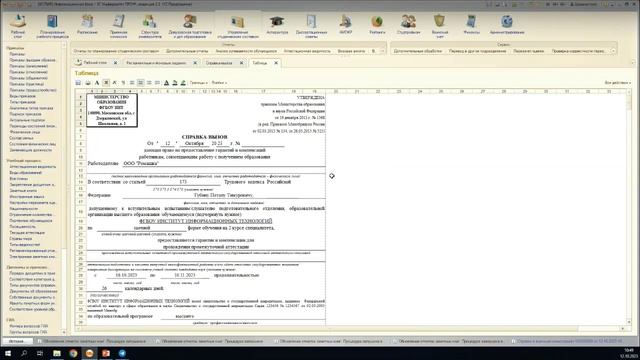Close the Рабочий стол tab

point(115,63)
